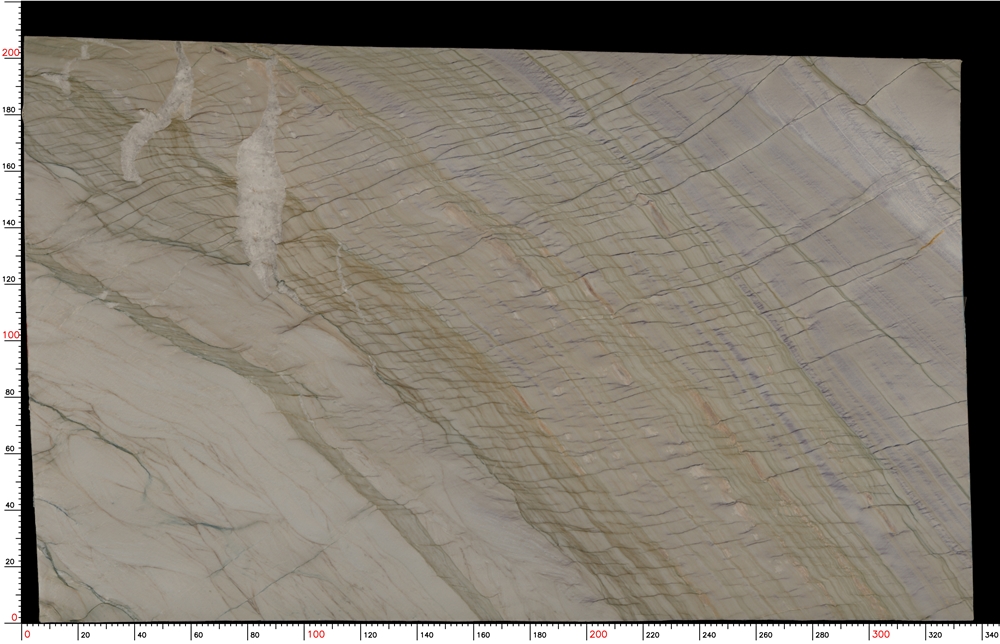The width and height of the screenshot is (1000, 644).
Task: Click the red 200 mark on horizontal ruler
Action: coord(598,634)
